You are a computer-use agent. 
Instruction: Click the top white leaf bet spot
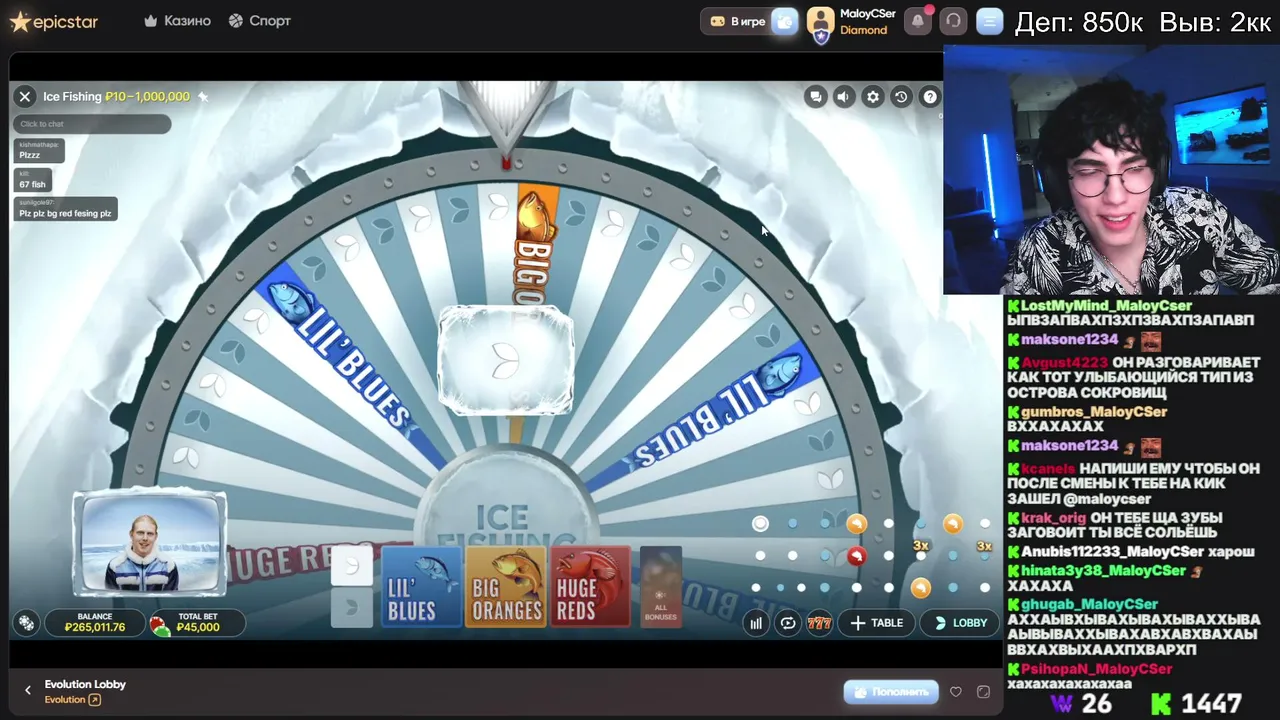pyautogui.click(x=352, y=566)
